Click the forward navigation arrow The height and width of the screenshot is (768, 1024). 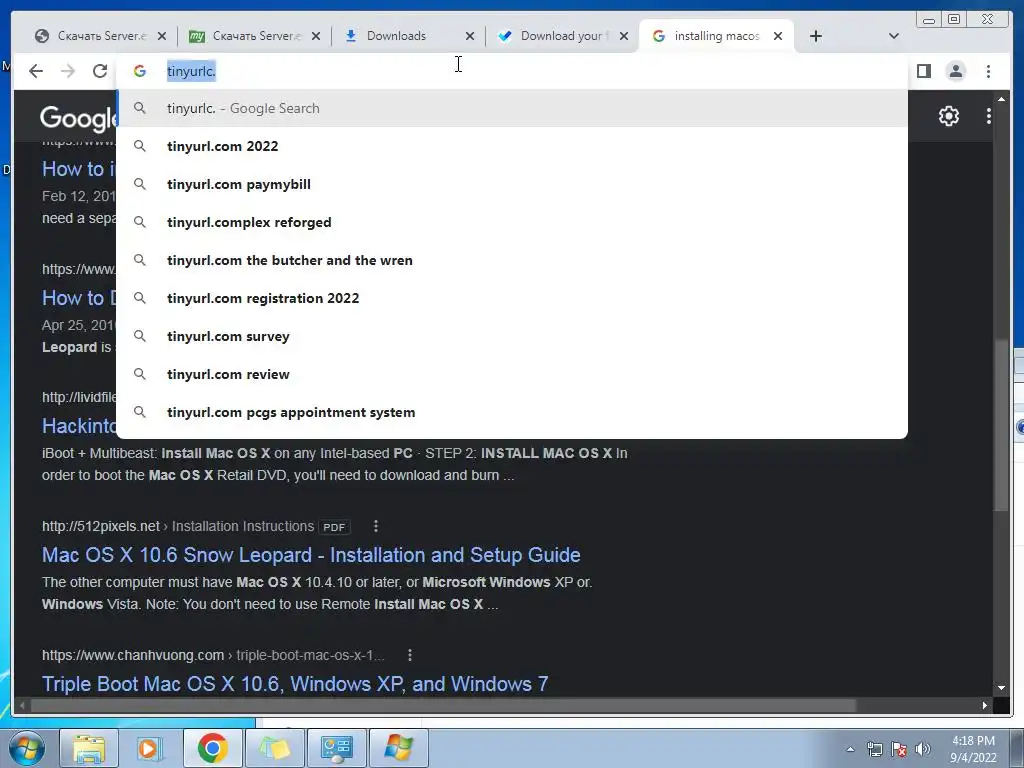68,71
